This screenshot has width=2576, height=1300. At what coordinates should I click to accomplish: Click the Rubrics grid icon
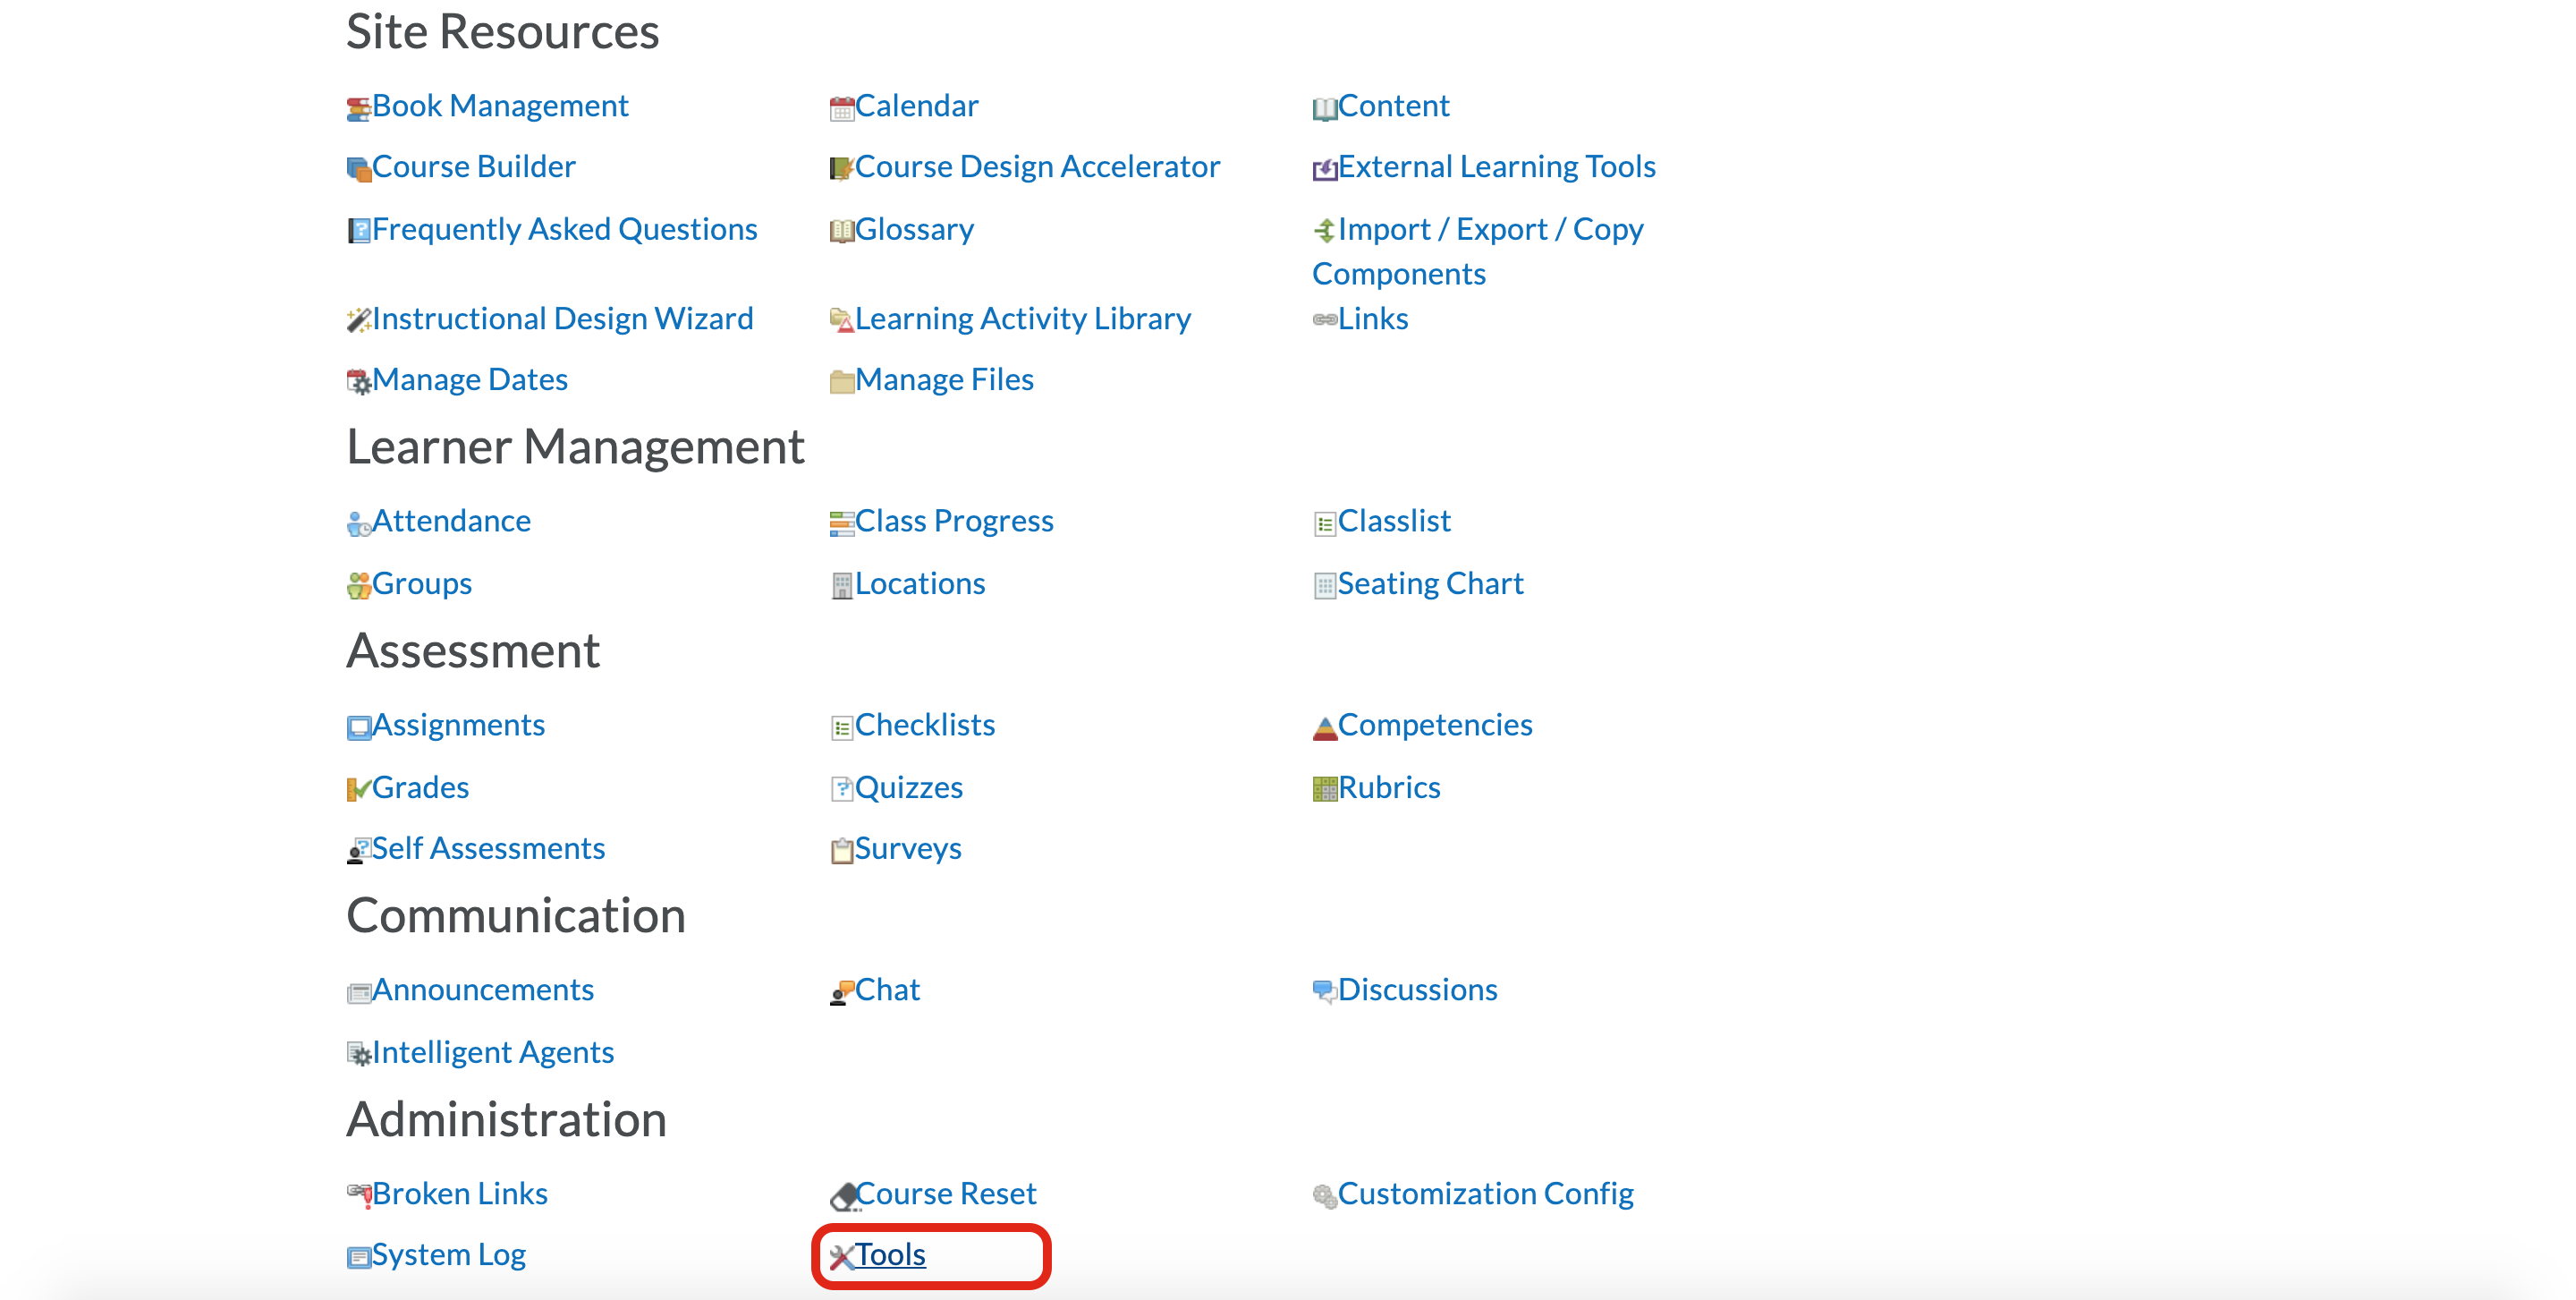pyautogui.click(x=1324, y=787)
